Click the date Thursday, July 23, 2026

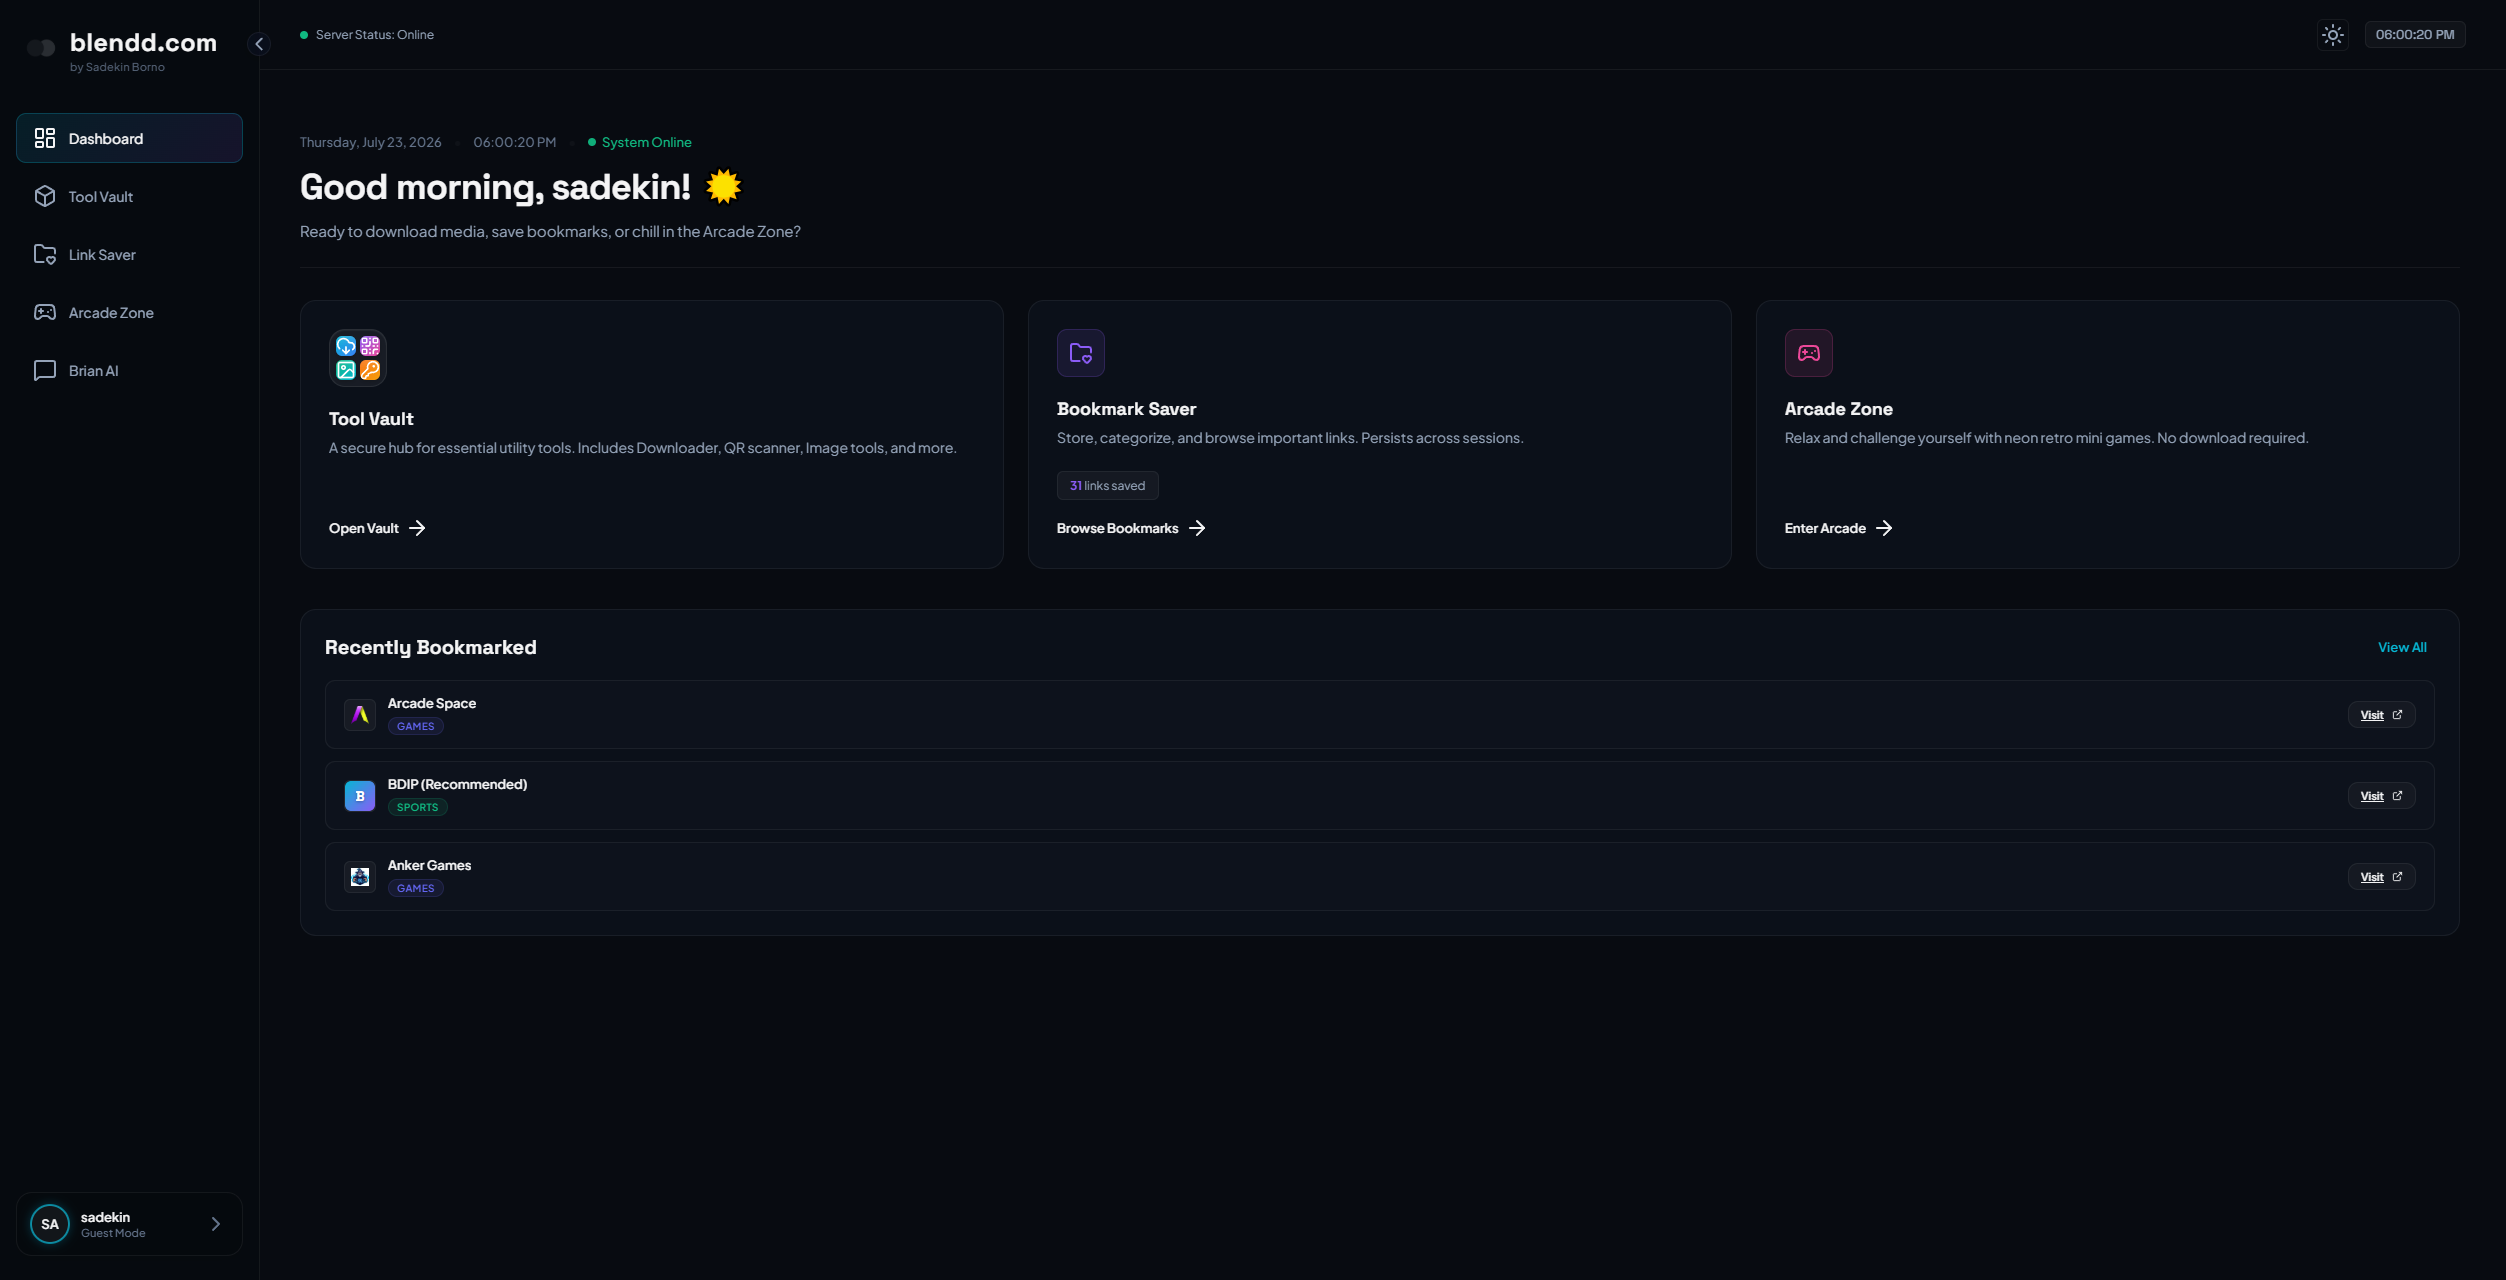[370, 142]
